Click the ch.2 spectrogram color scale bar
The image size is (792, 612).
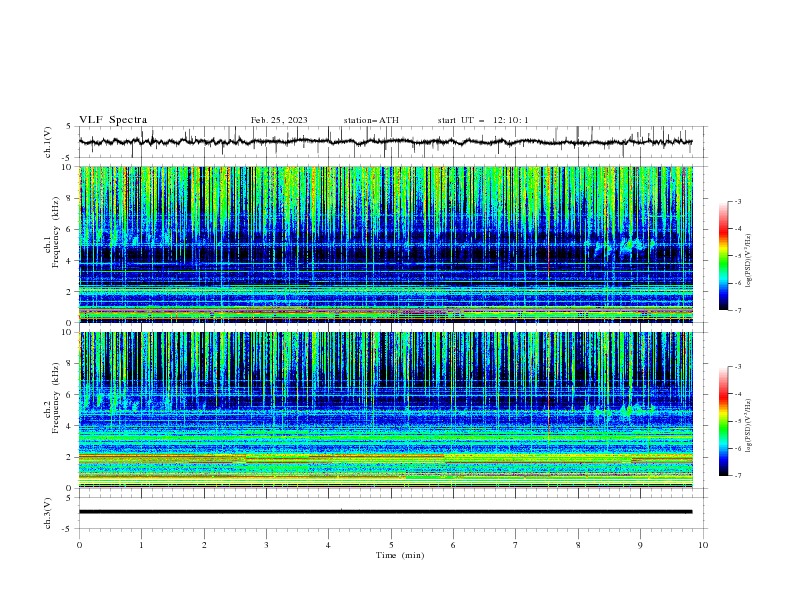(723, 421)
